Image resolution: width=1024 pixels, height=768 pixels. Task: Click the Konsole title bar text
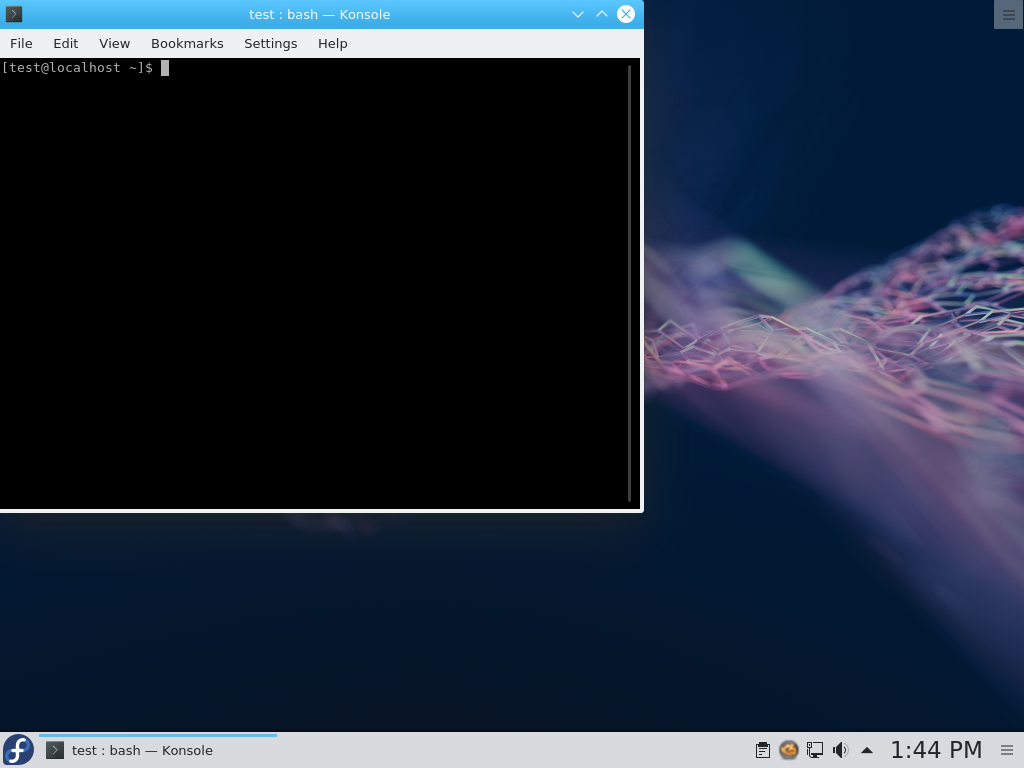(x=319, y=14)
